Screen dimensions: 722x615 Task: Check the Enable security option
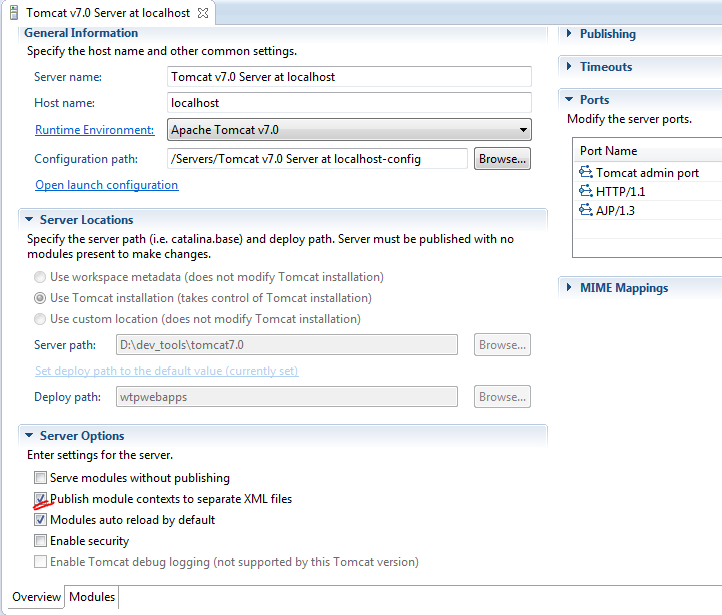coord(40,540)
